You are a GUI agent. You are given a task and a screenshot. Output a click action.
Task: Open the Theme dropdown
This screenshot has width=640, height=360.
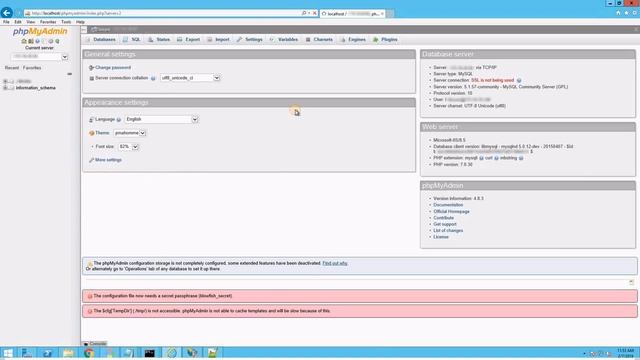pyautogui.click(x=129, y=133)
